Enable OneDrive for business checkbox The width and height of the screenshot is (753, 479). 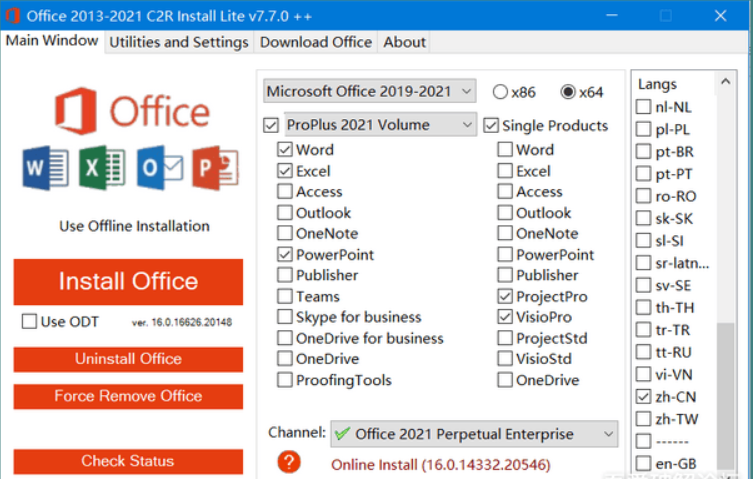coord(285,338)
